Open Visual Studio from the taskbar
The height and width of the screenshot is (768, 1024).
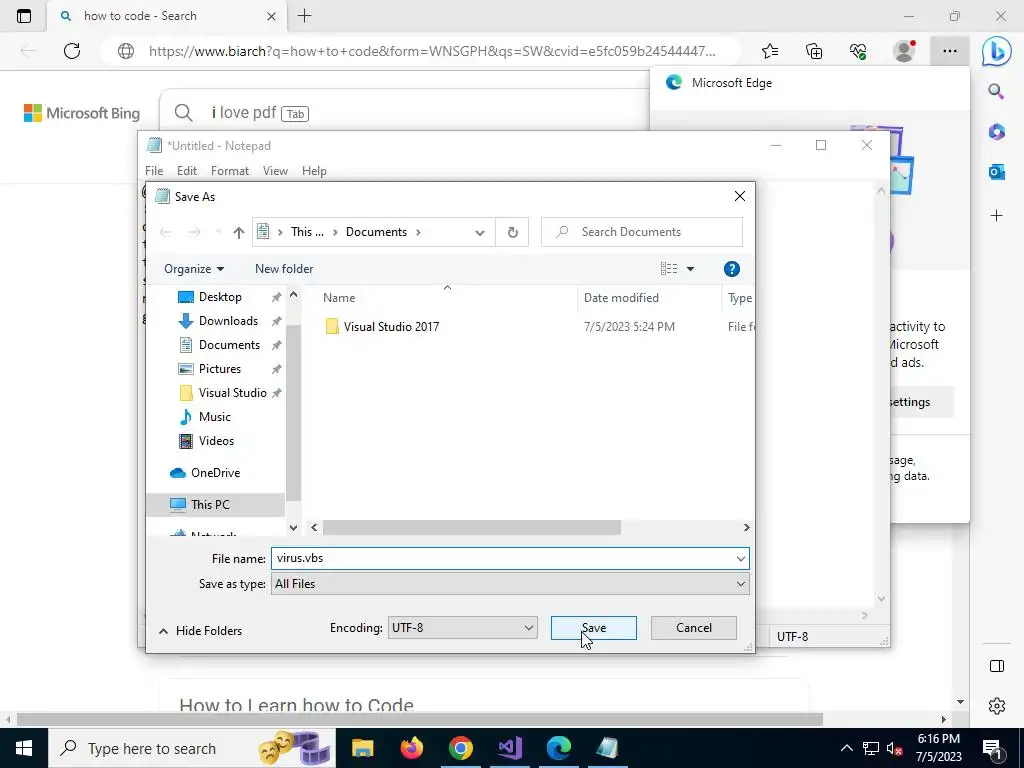coord(509,748)
